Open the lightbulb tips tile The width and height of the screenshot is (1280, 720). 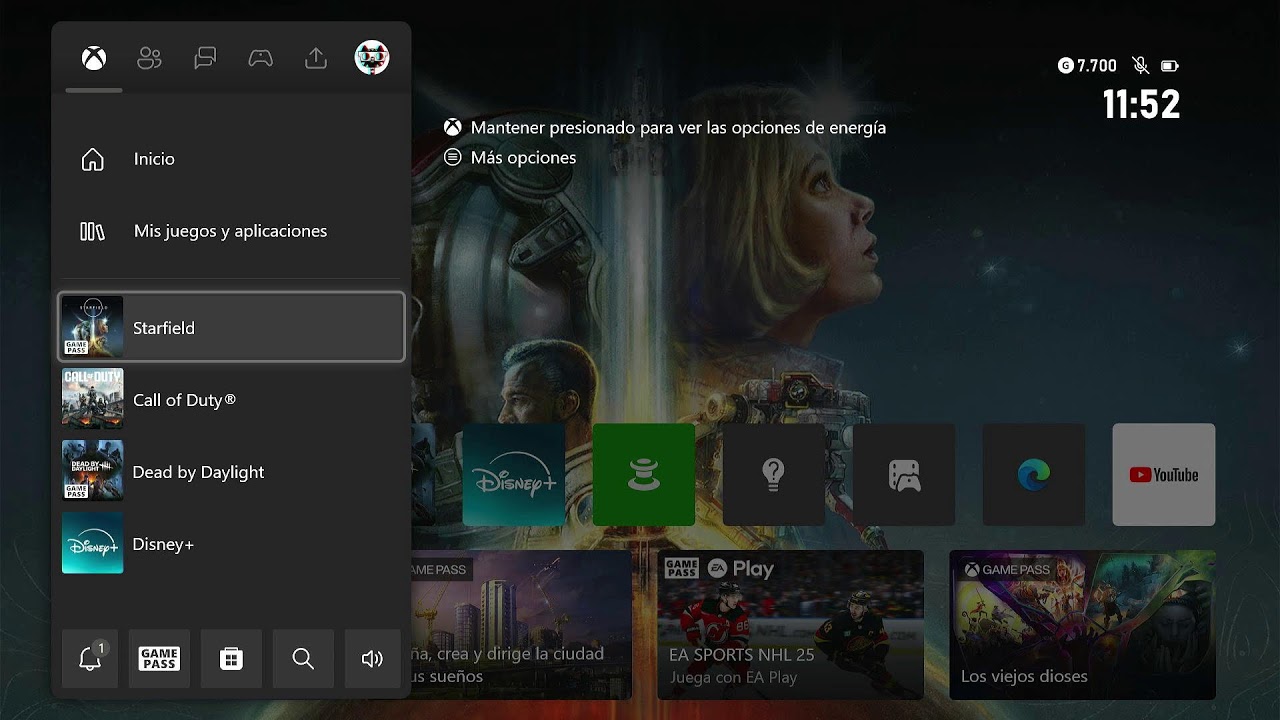pos(774,475)
